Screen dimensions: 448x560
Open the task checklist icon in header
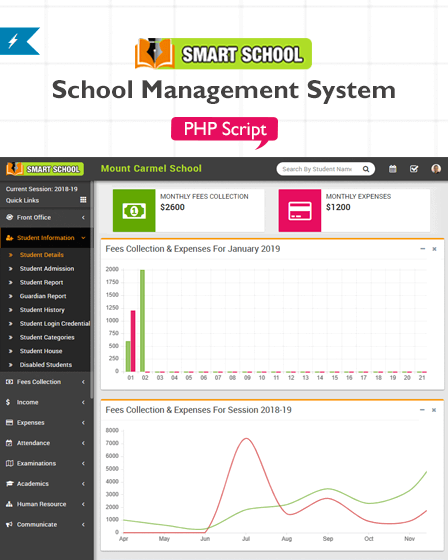coord(414,169)
